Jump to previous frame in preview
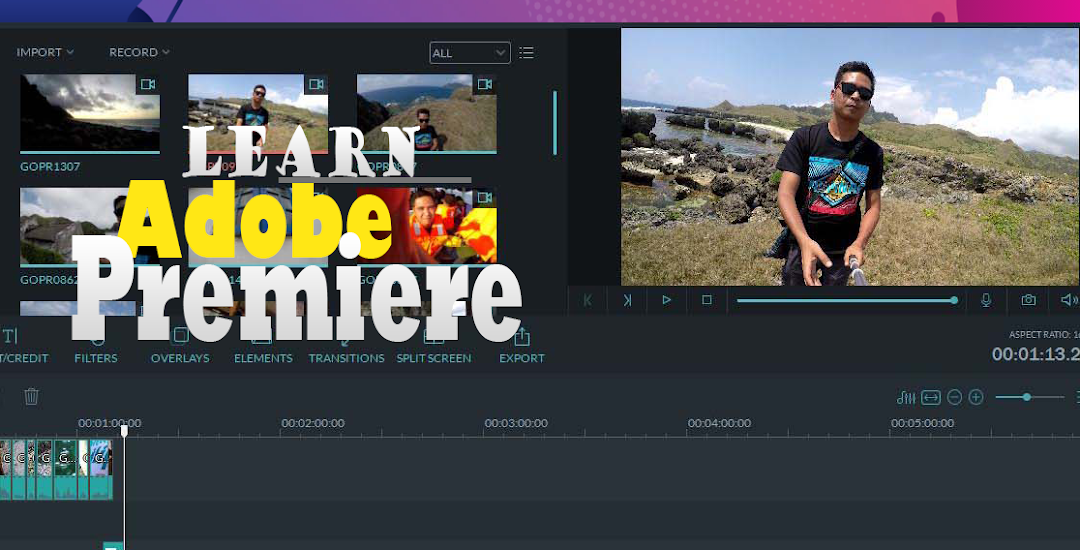Screen dimensions: 1080x550 588,300
